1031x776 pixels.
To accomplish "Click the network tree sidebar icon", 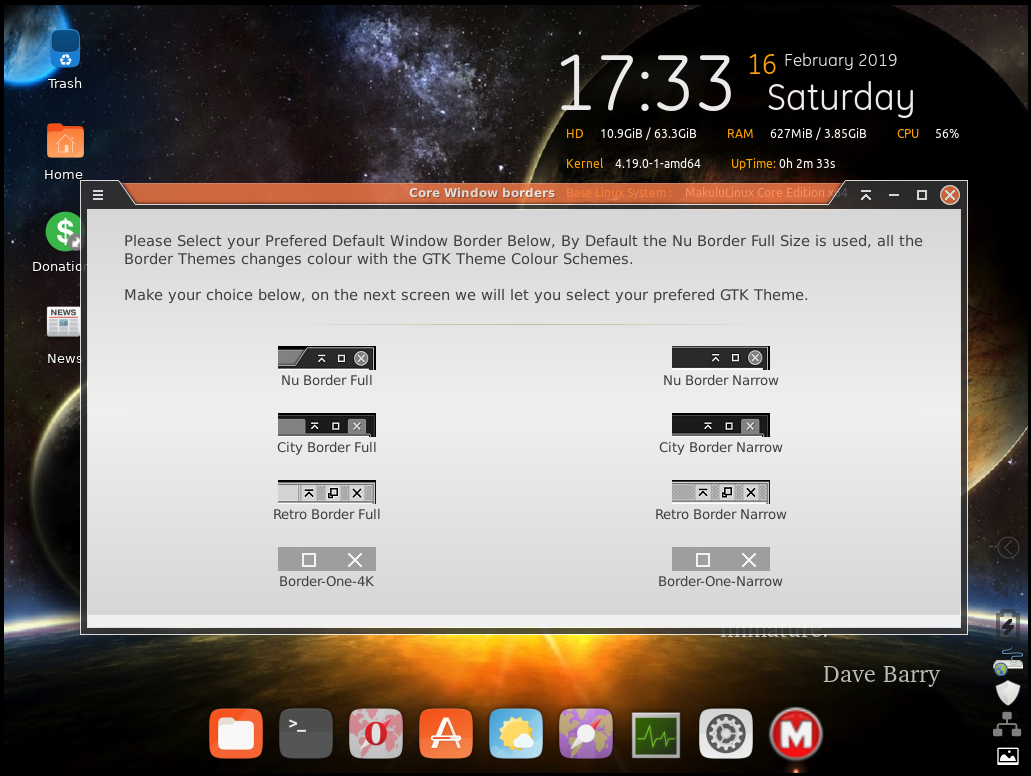I will point(1006,723).
